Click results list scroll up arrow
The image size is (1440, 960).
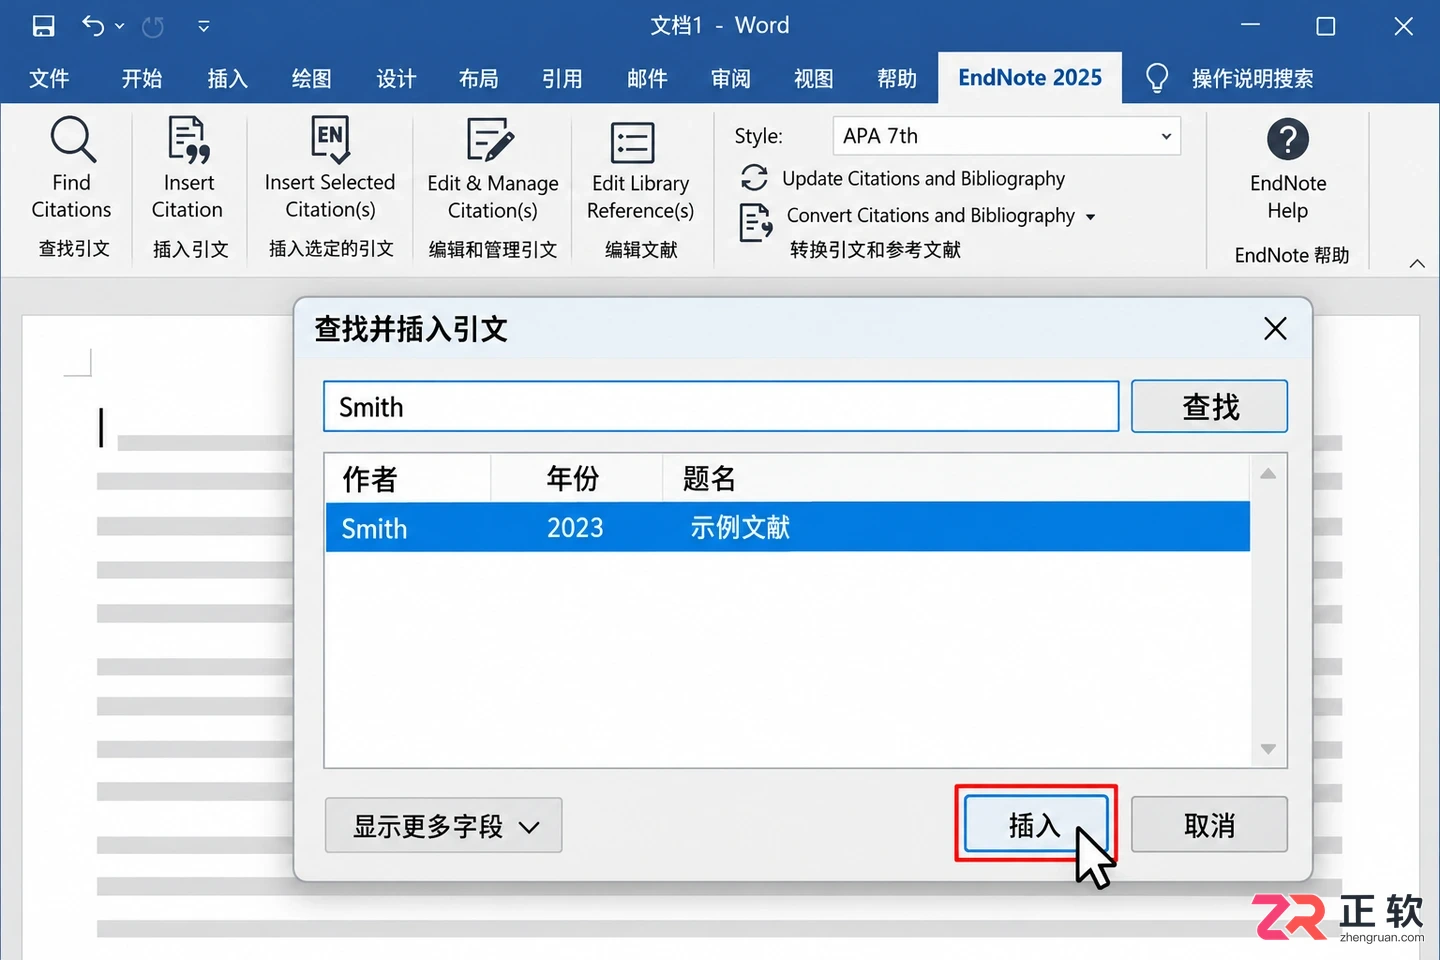1268,474
